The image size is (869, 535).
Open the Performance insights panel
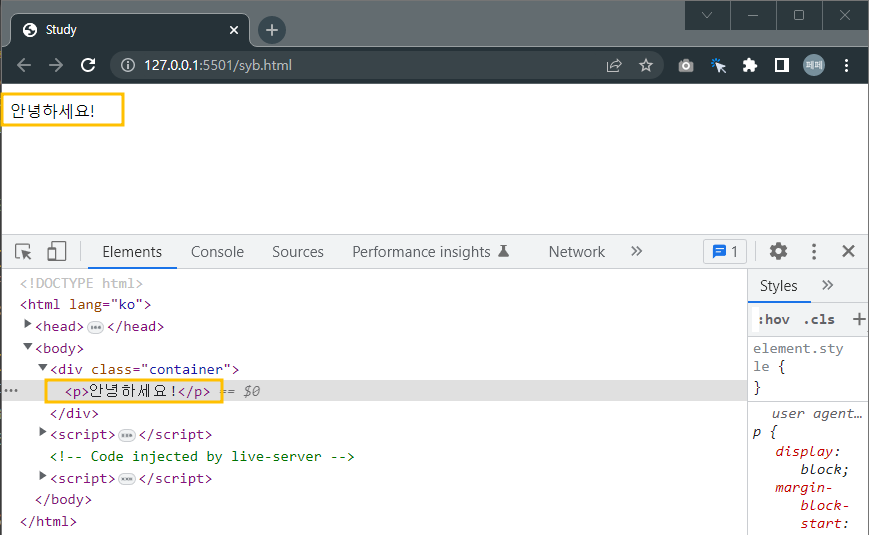pos(431,252)
